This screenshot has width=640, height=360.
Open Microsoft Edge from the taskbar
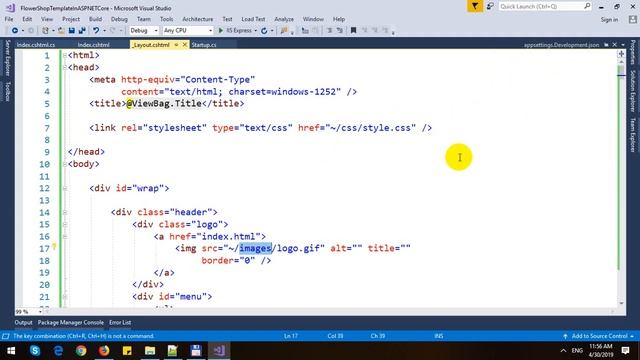pyautogui.click(x=58, y=351)
